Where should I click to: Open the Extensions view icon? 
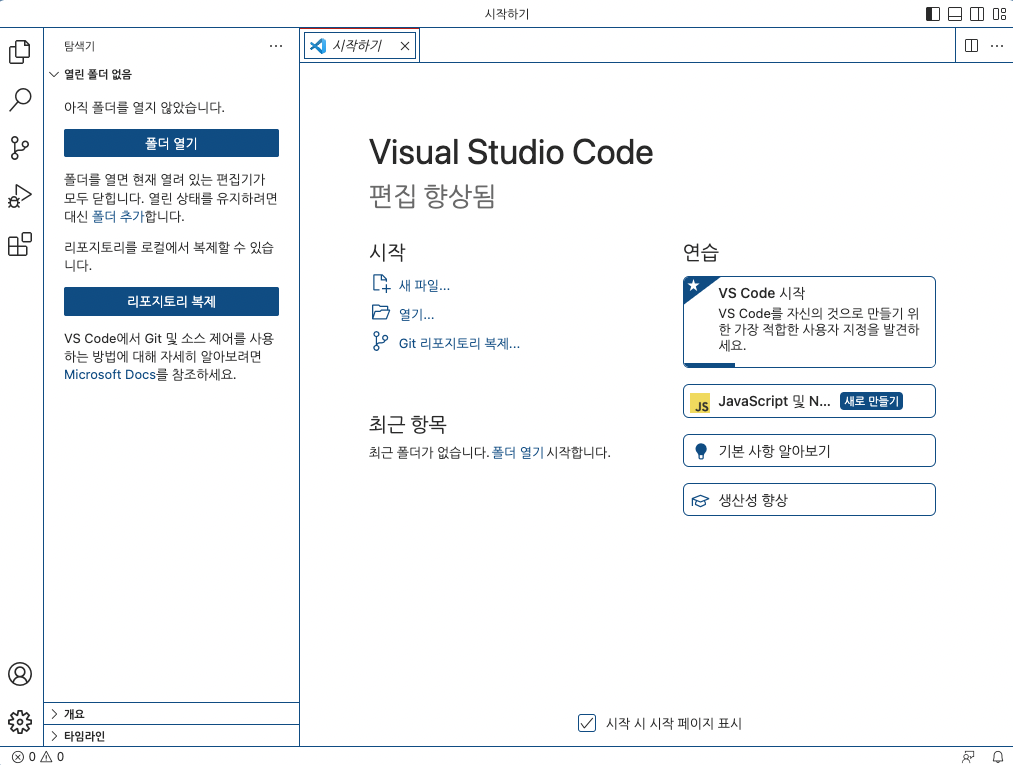[20, 244]
